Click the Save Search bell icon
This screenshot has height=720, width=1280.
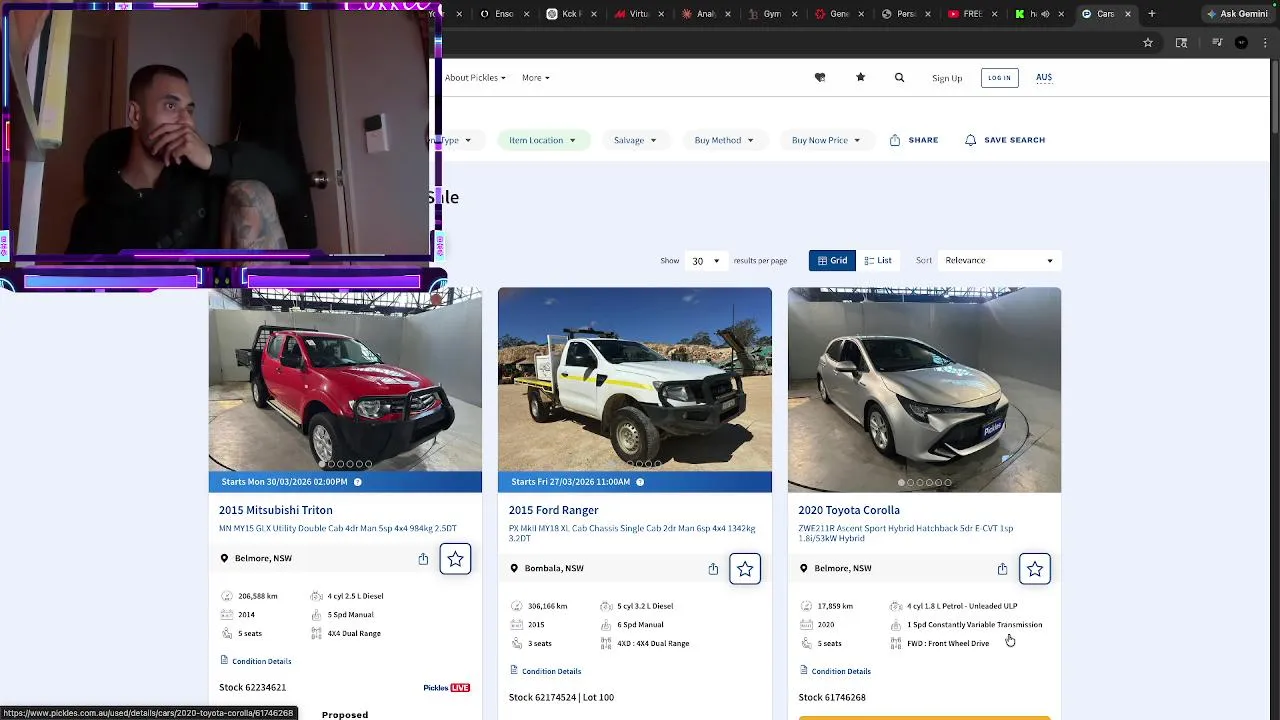pyautogui.click(x=970, y=140)
